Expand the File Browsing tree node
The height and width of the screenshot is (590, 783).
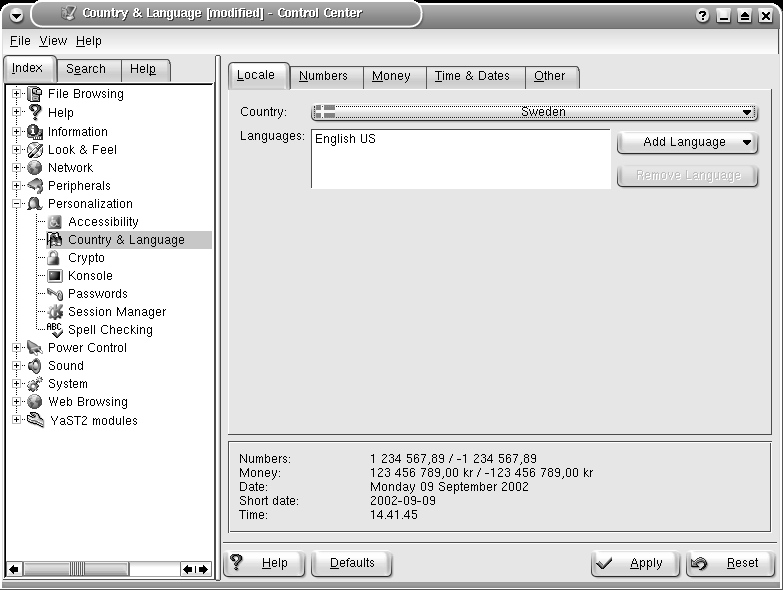coord(16,93)
